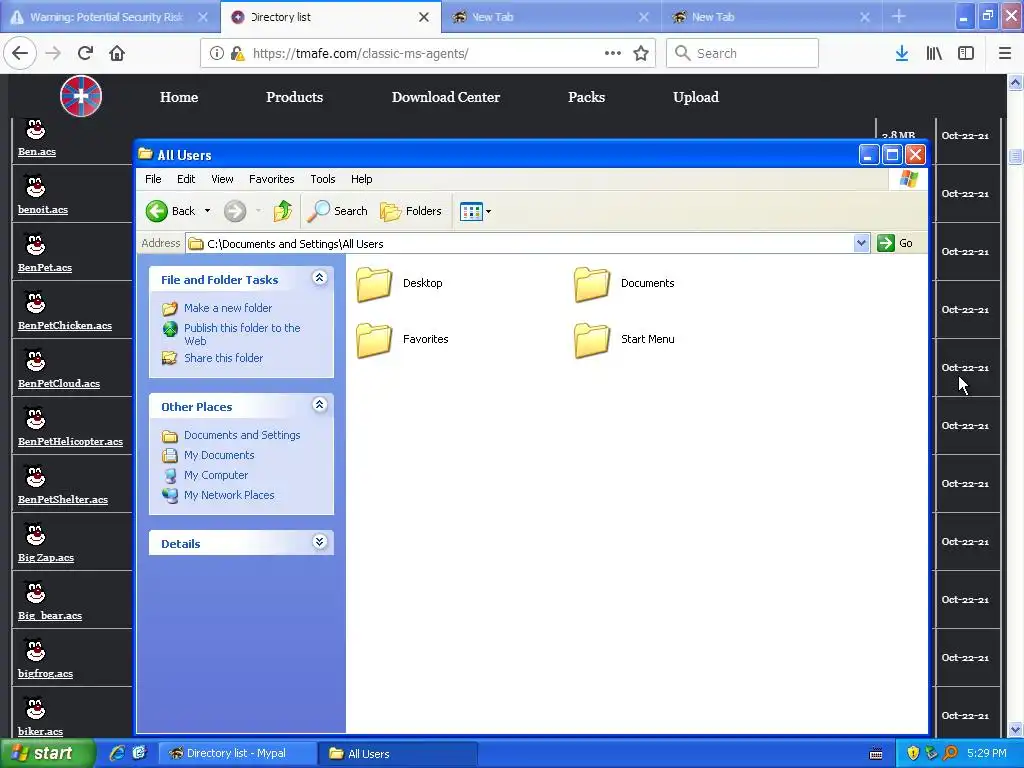Launch Internet Explorer from quick launch

click(x=117, y=753)
